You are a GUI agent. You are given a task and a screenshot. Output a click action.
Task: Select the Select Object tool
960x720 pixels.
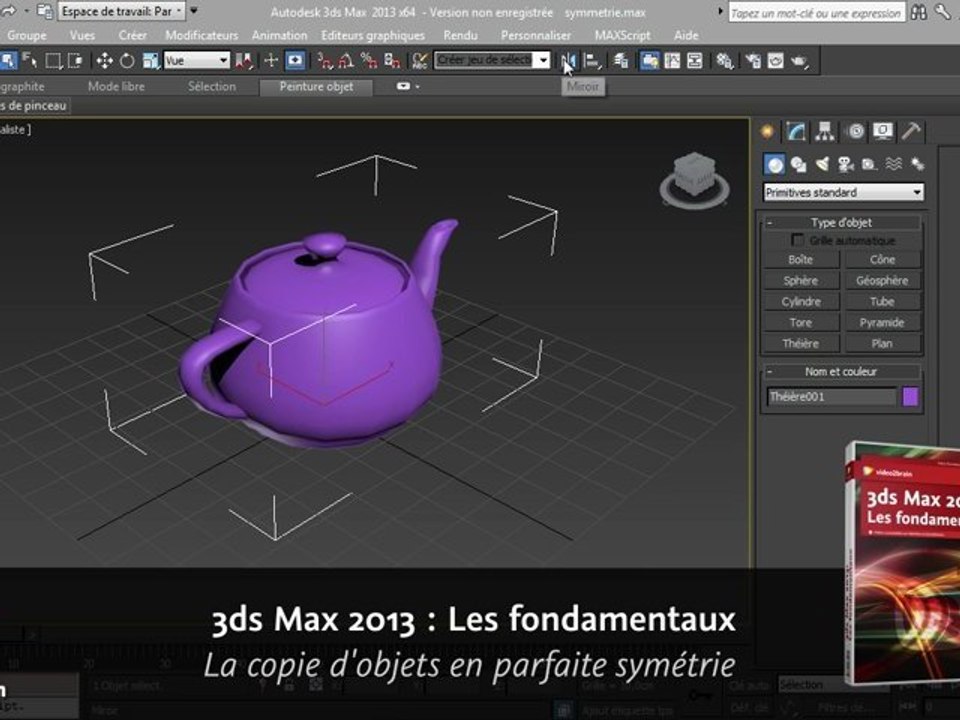(x=7, y=61)
